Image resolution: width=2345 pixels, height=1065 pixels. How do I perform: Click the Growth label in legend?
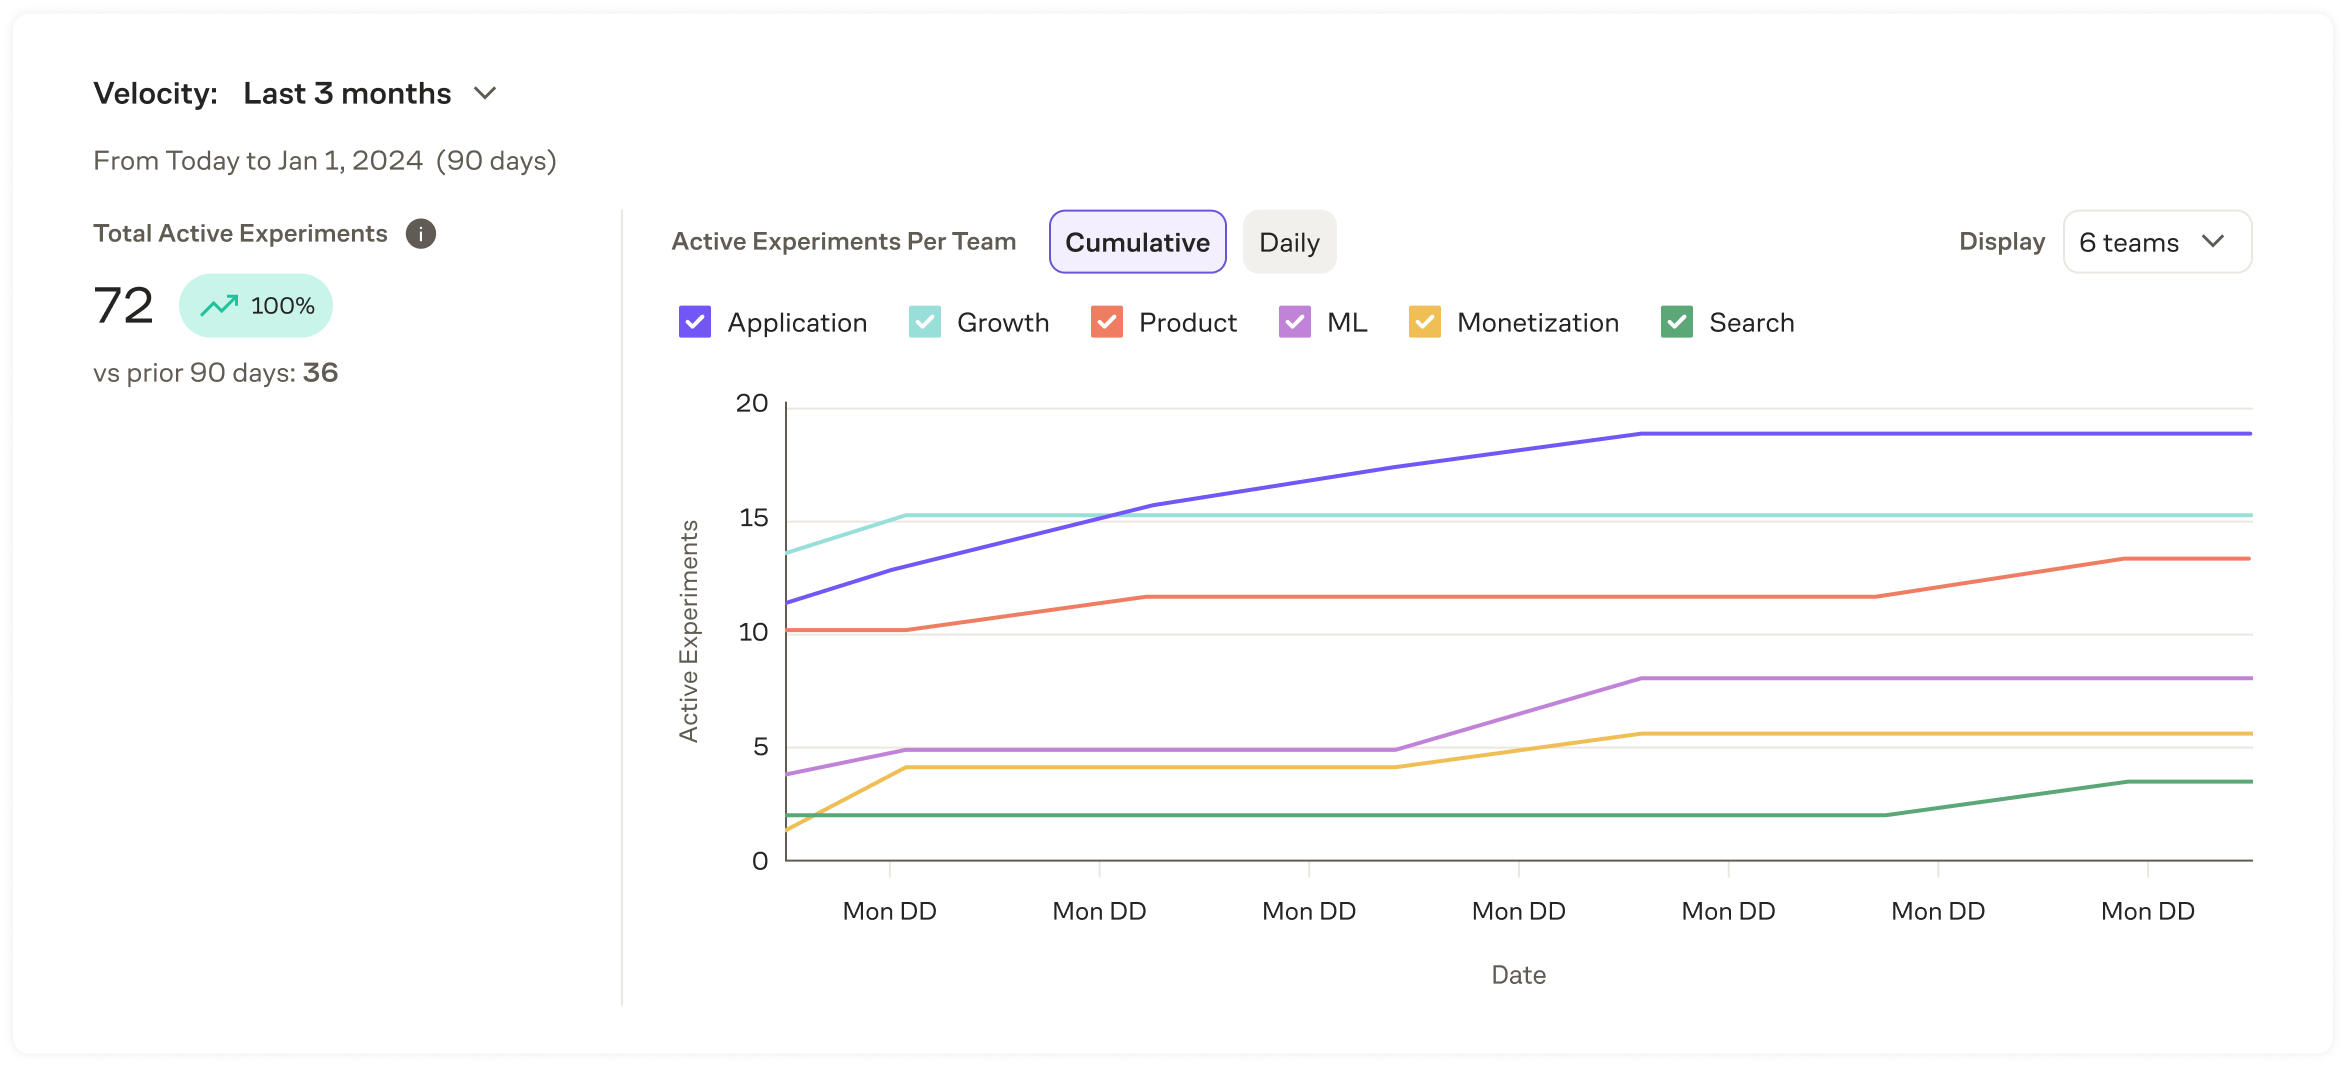[1003, 323]
